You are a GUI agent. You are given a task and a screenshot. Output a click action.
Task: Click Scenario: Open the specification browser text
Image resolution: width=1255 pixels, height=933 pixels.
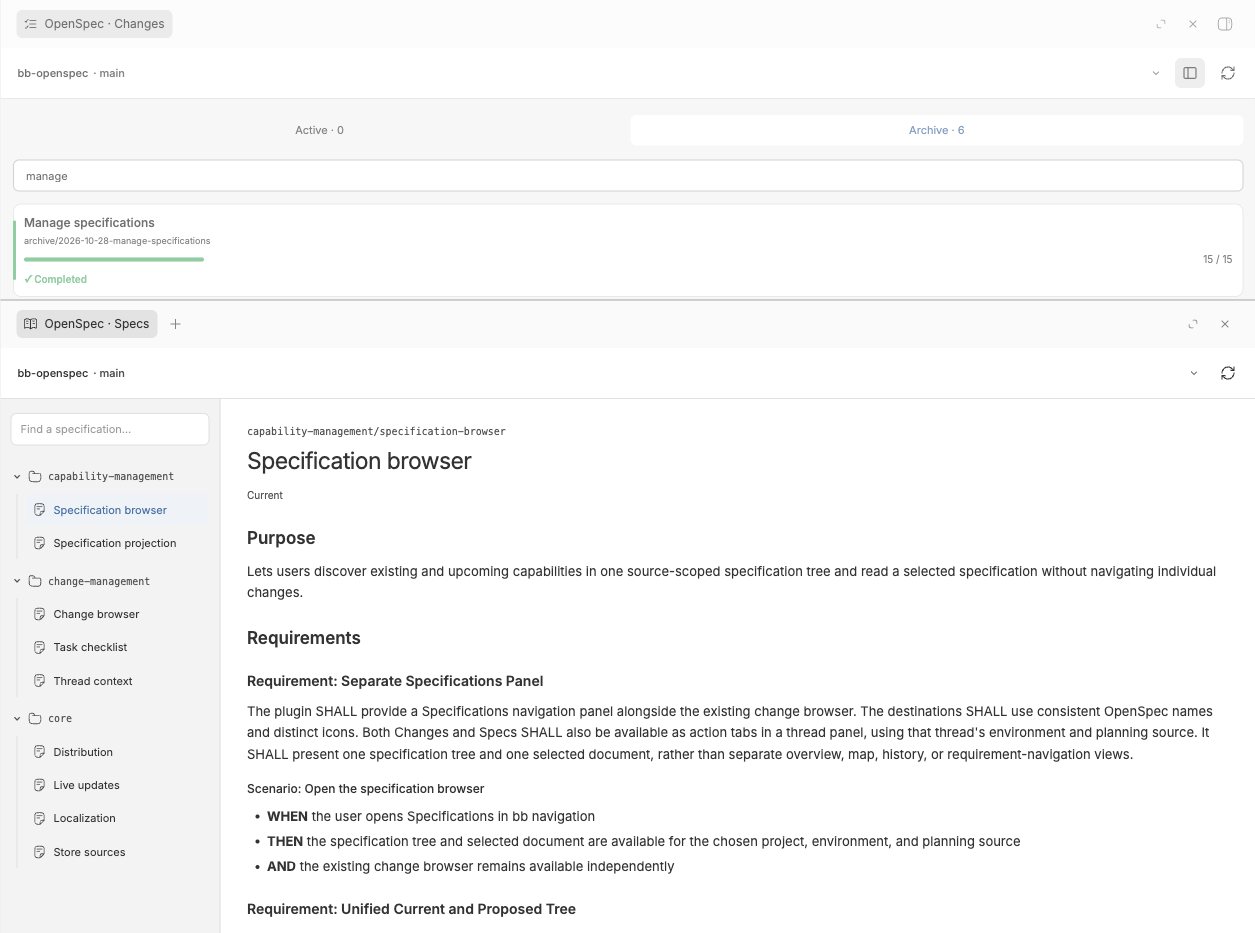point(365,788)
